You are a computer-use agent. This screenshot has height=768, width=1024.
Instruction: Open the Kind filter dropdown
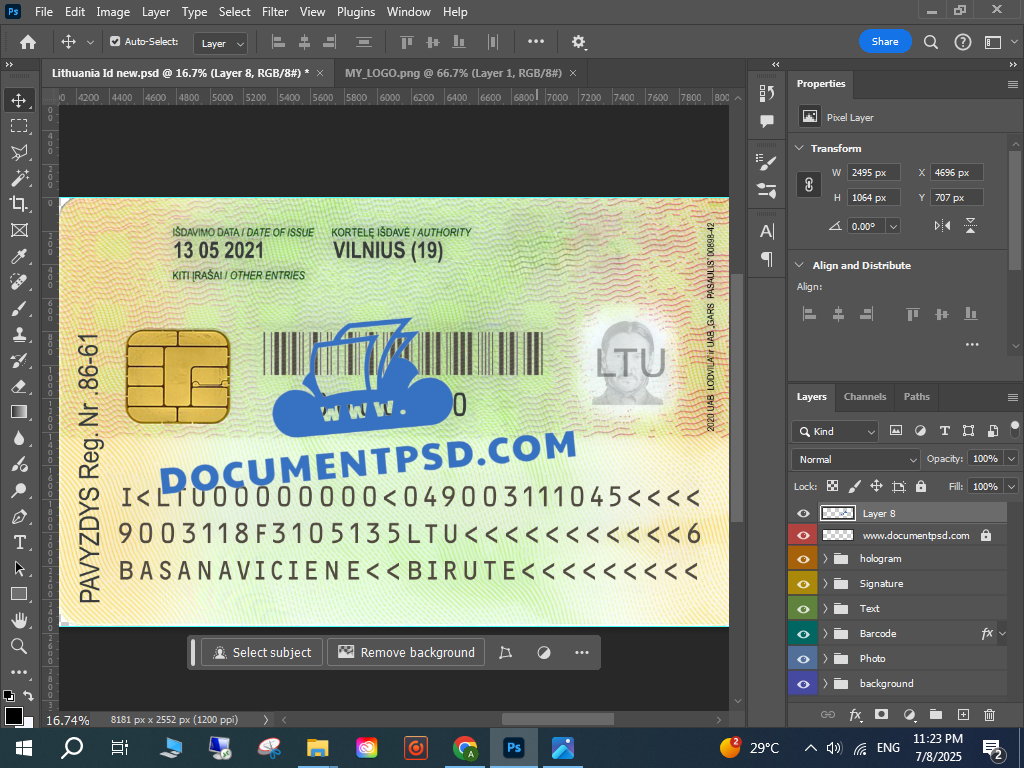click(x=835, y=431)
